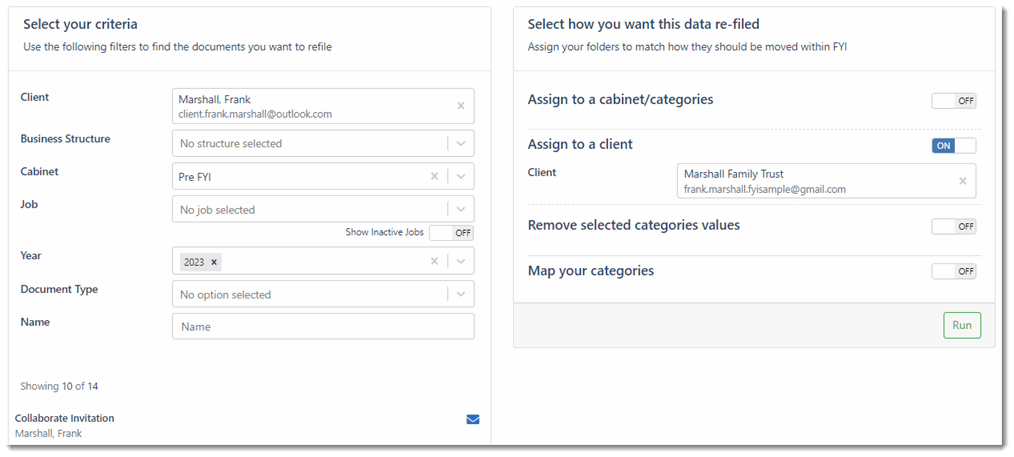Viewport: 1014px width, 457px height.
Task: Click 'No structure selected' placeholder text
Action: [231, 143]
